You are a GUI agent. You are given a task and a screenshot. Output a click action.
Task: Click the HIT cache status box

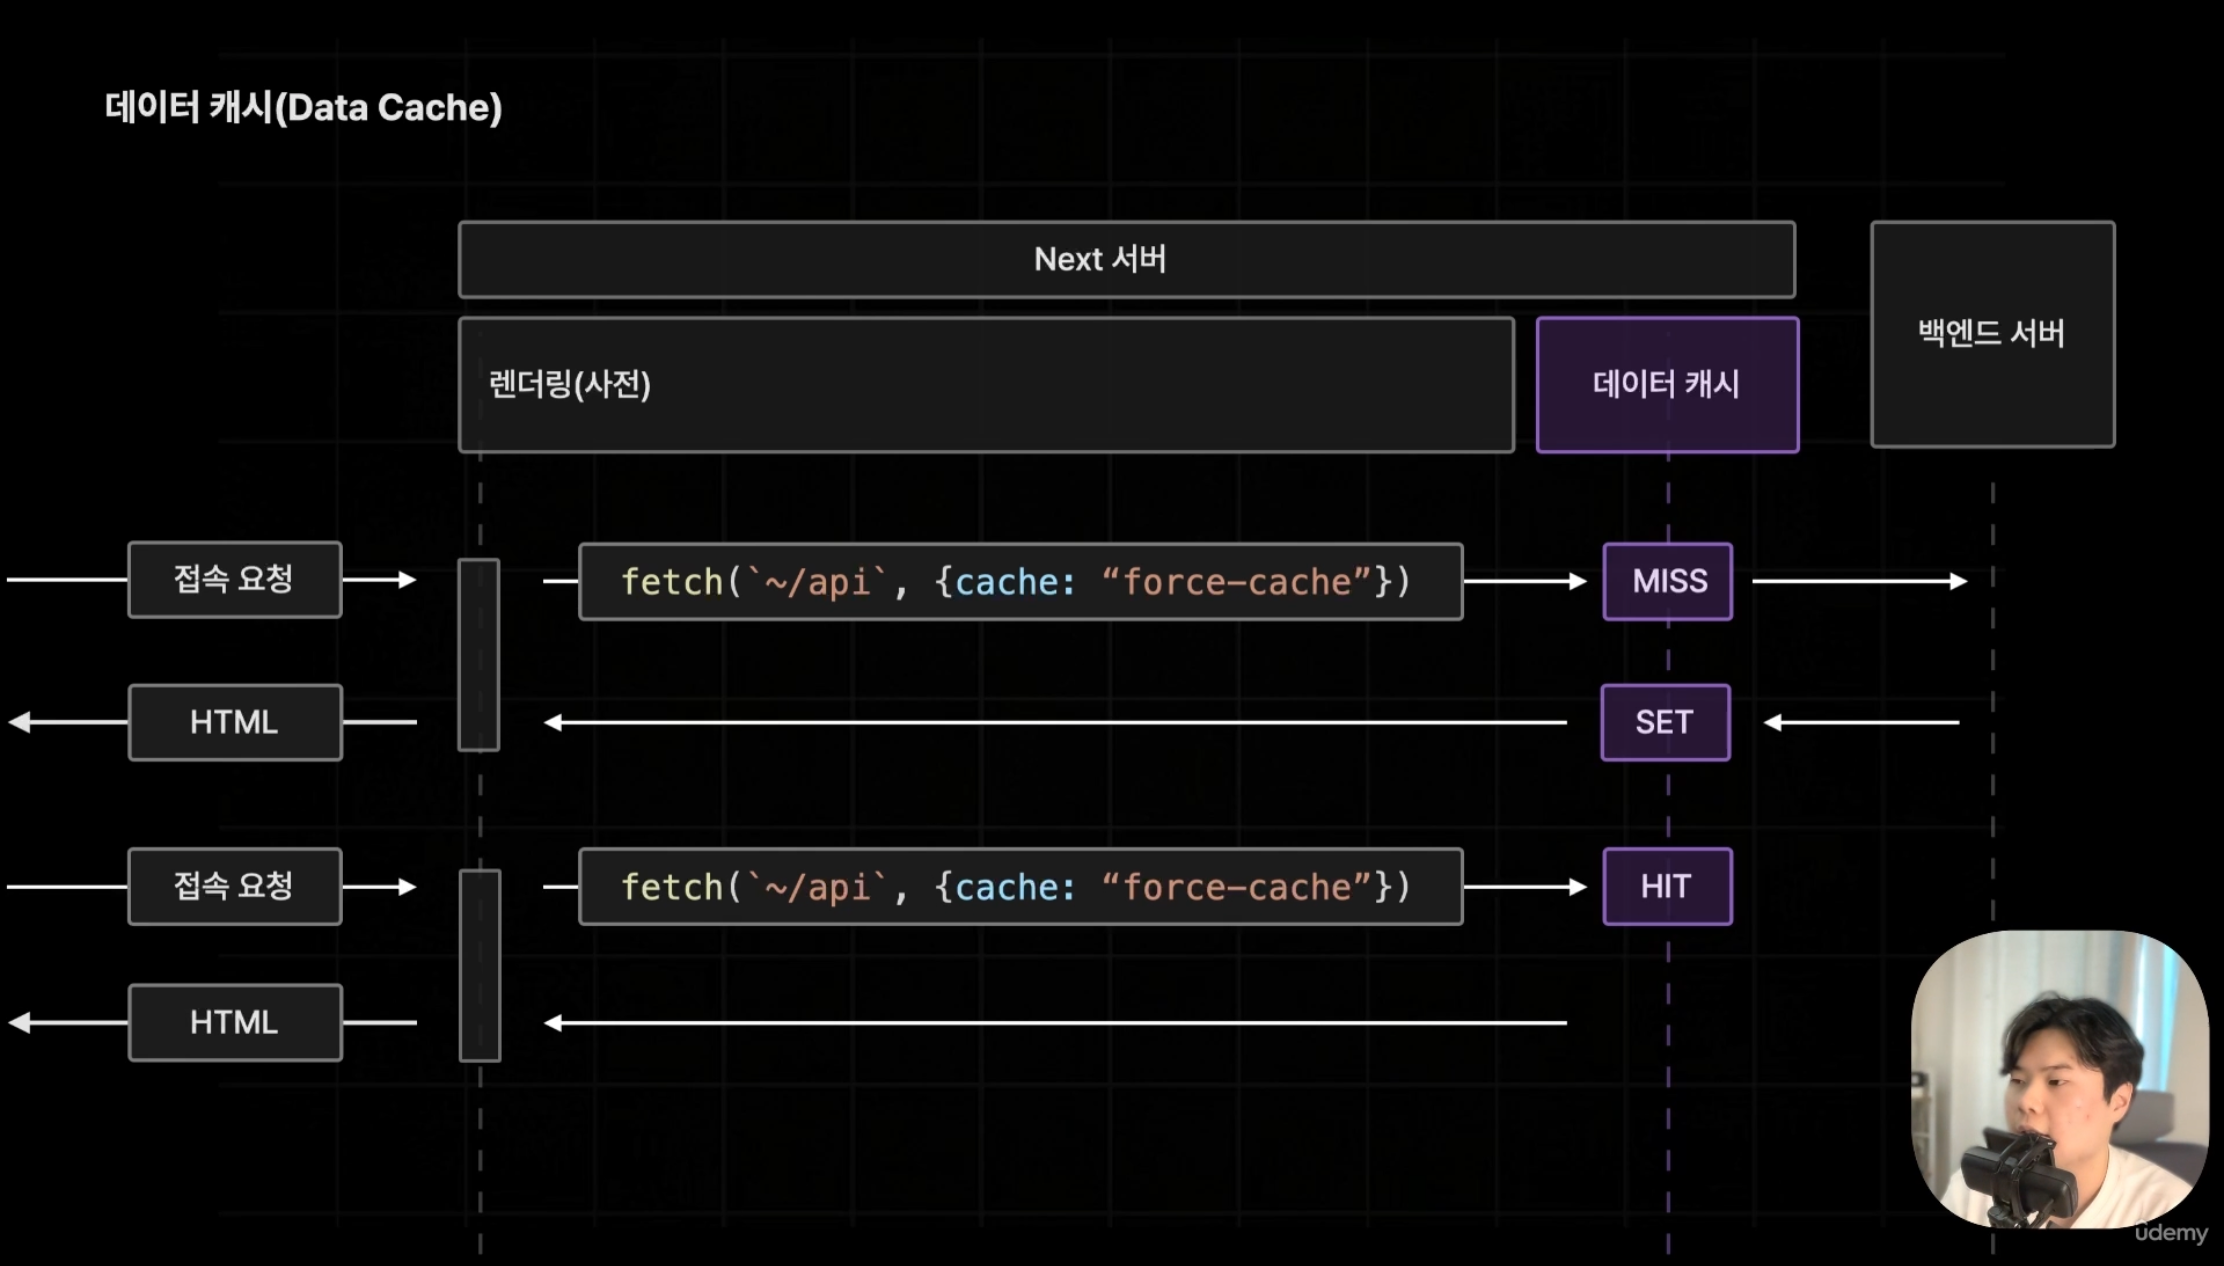point(1667,886)
